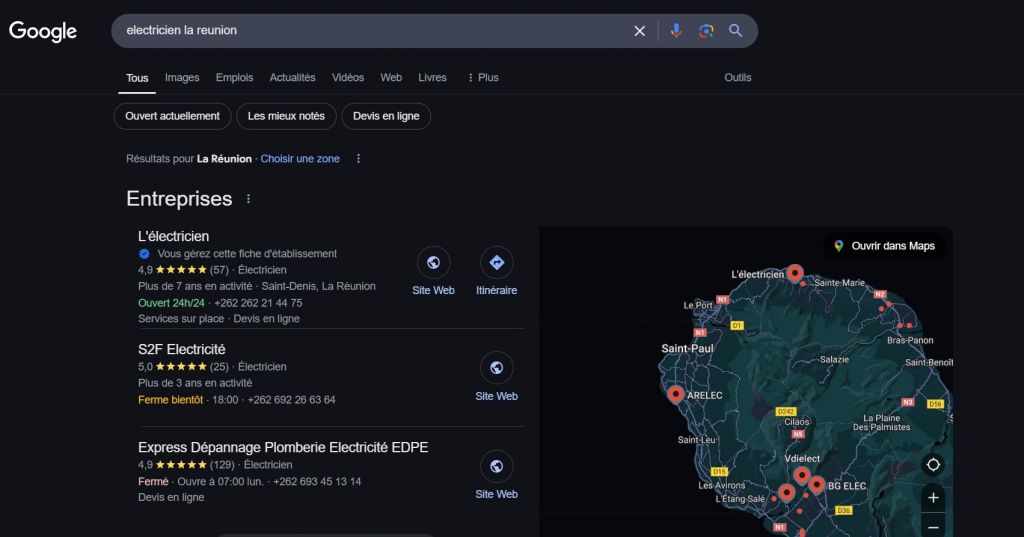
Task: Toggle the Devis en ligne filter chip
Action: (x=386, y=116)
